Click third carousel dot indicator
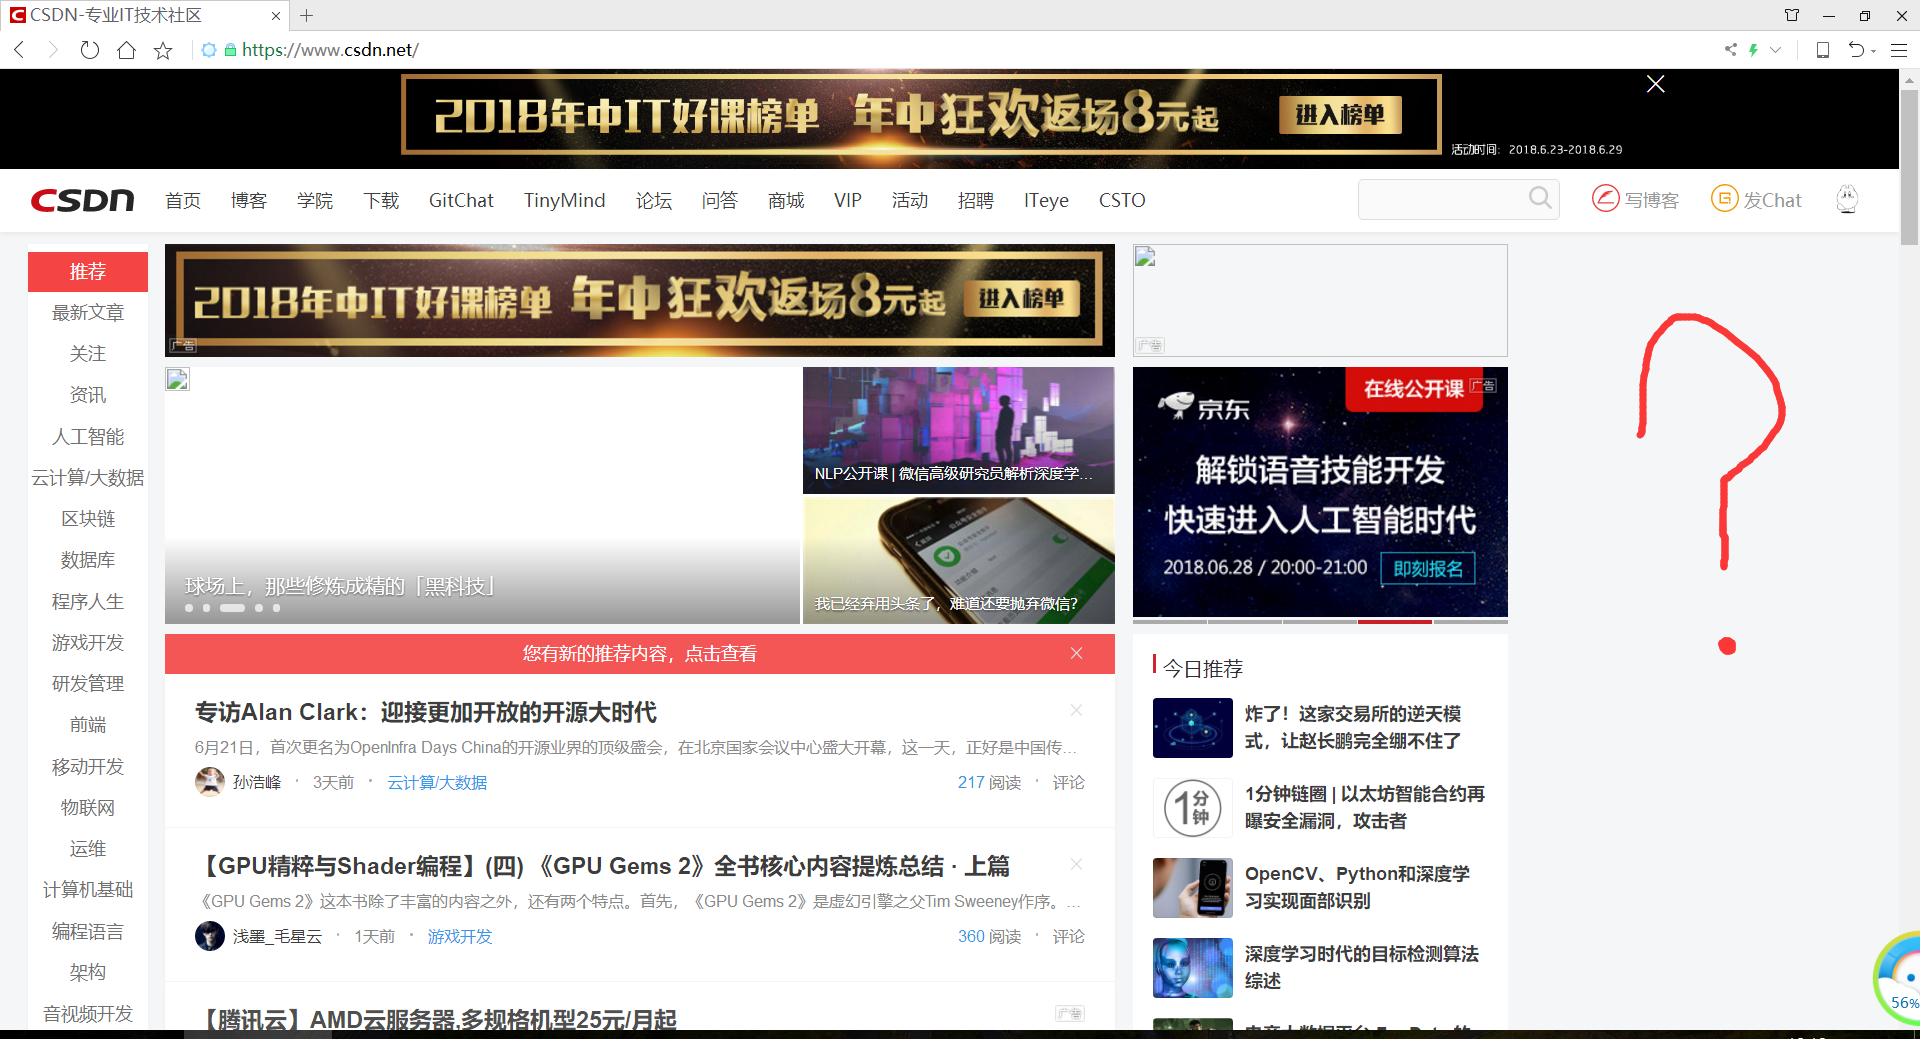1920x1039 pixels. click(232, 608)
